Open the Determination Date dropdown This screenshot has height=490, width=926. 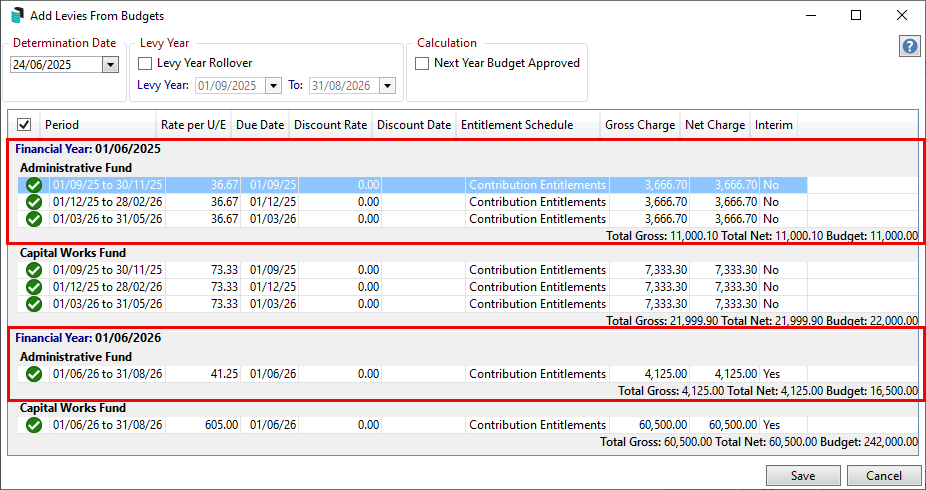click(110, 65)
